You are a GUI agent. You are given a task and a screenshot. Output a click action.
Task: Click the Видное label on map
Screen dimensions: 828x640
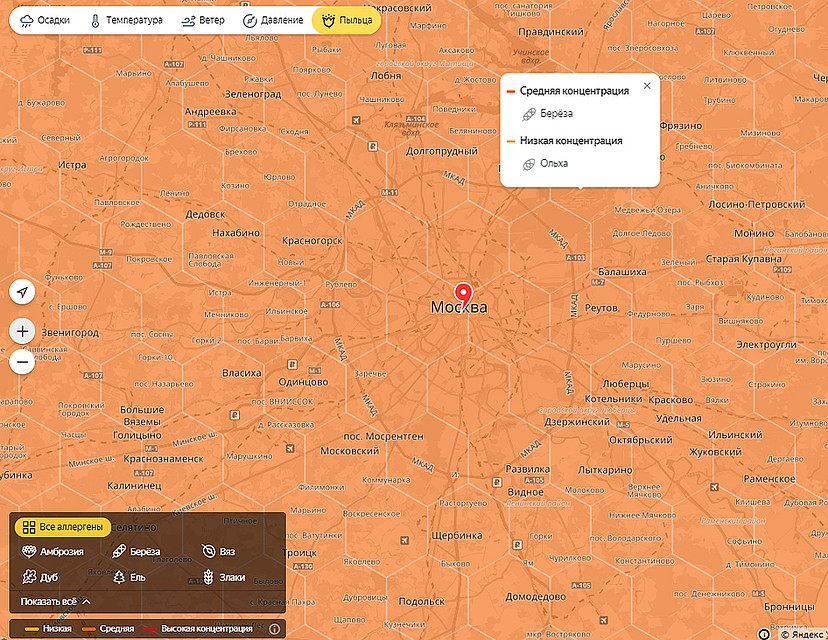[525, 492]
